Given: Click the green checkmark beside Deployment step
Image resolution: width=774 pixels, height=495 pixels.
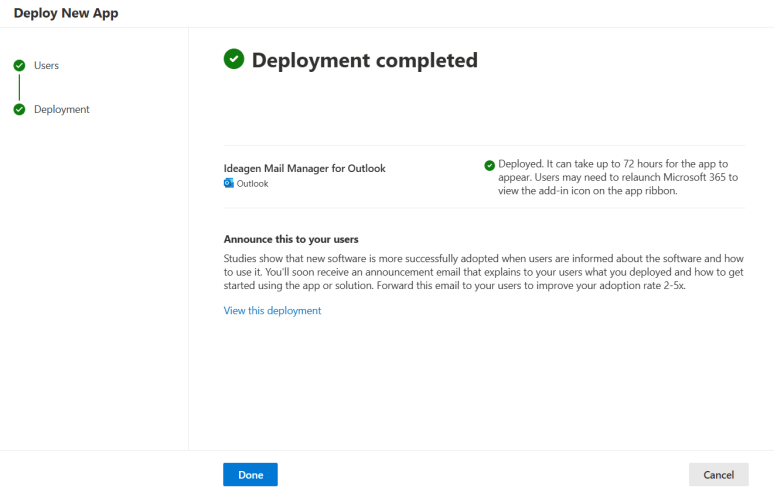Looking at the screenshot, I should (19, 110).
